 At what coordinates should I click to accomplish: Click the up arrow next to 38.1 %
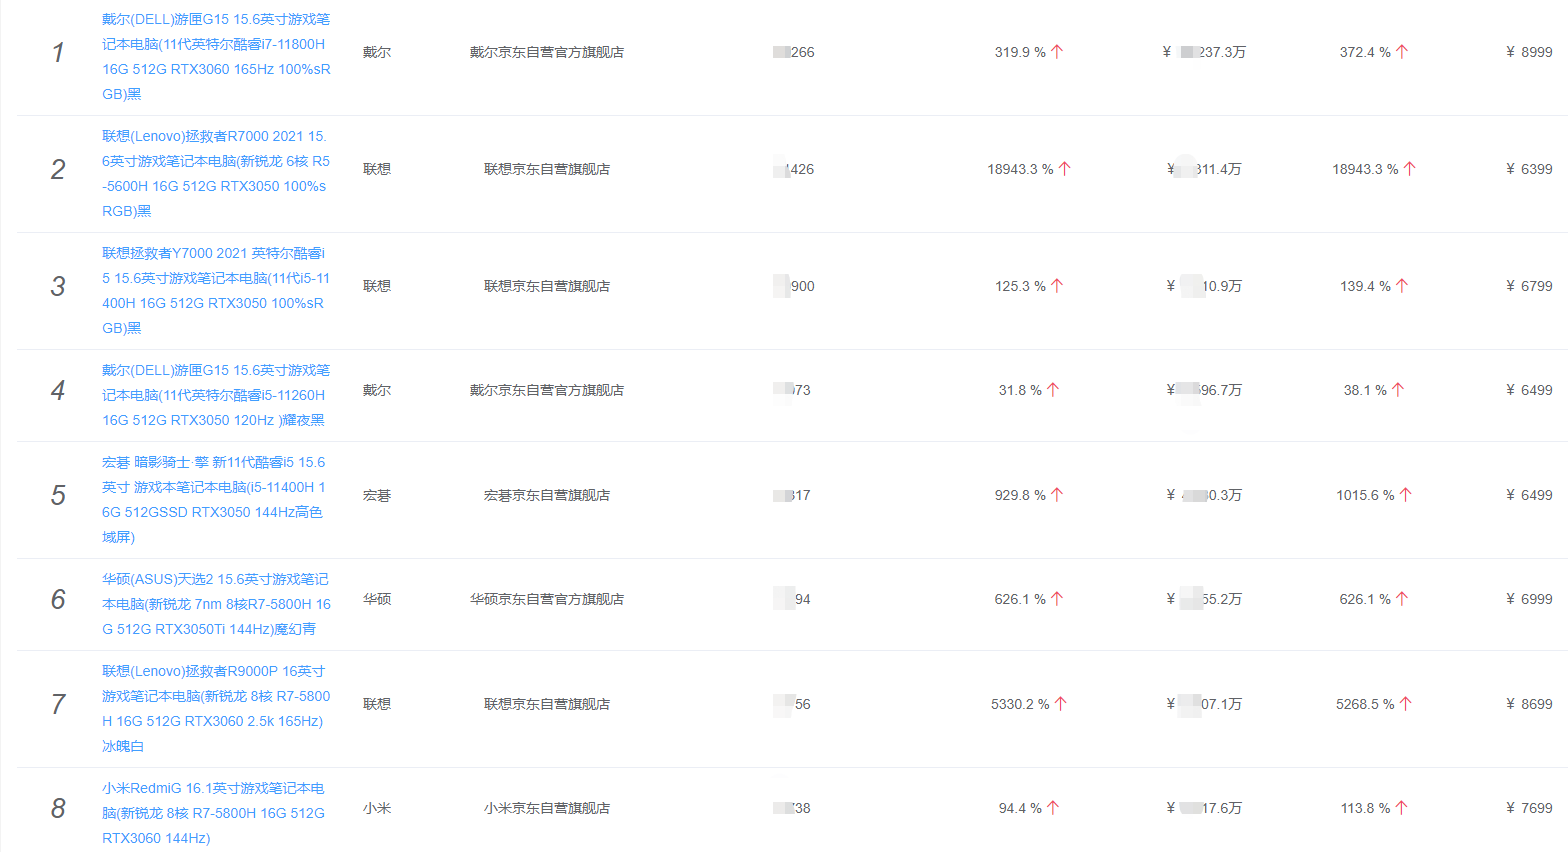pos(1398,390)
